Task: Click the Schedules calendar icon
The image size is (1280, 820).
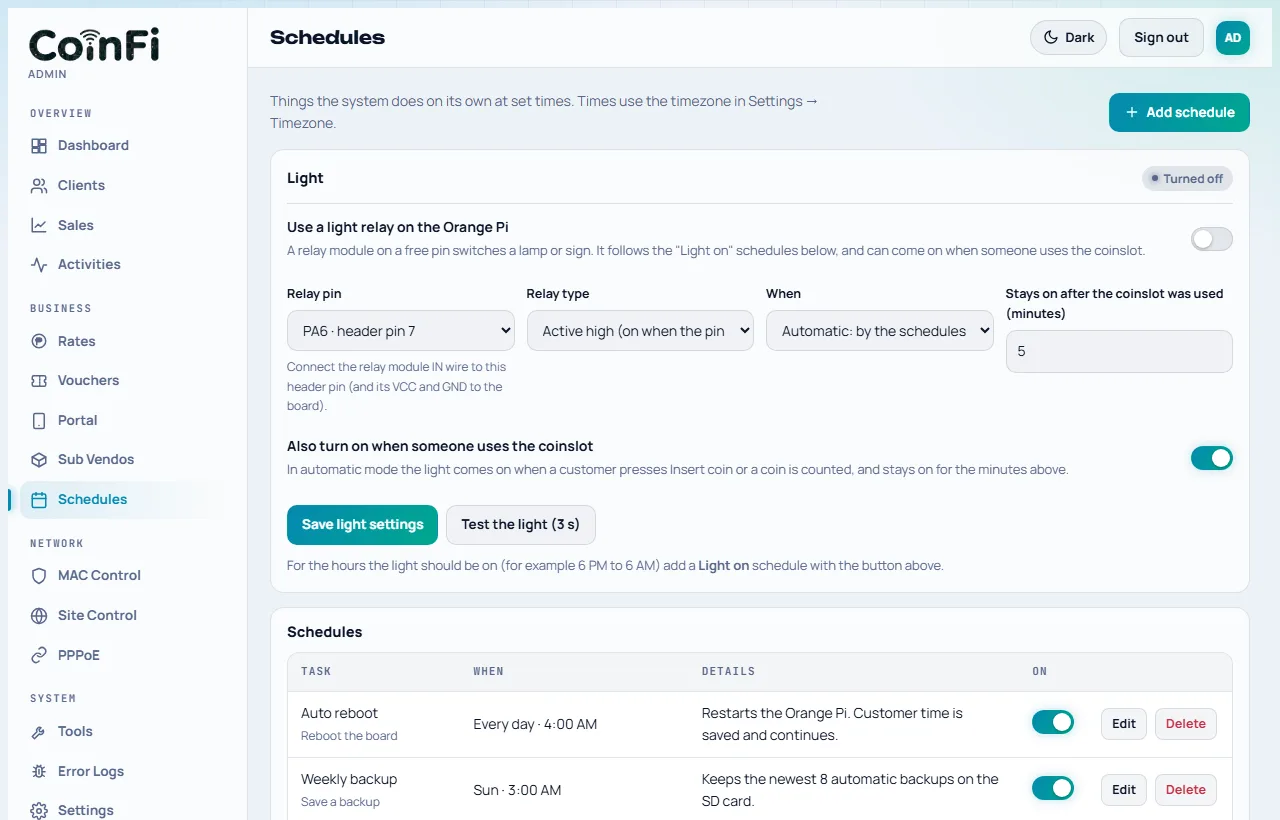Action: 39,500
